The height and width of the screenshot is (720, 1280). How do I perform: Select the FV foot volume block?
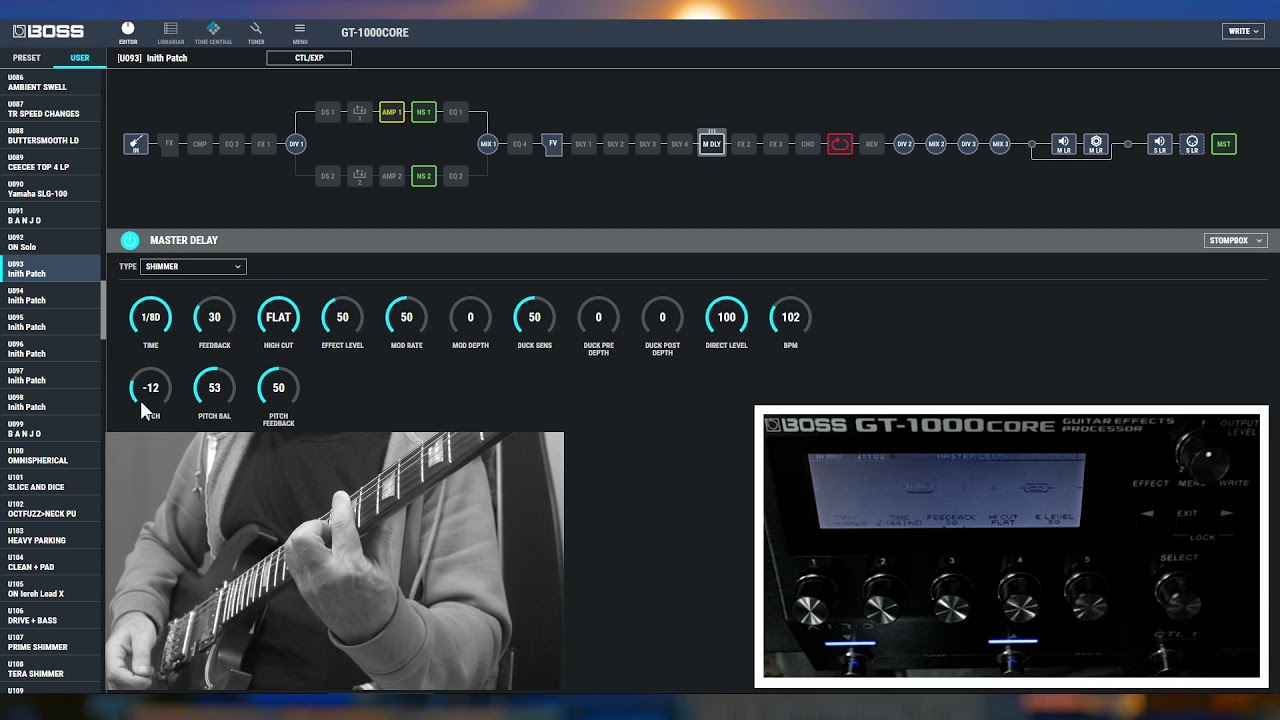point(552,144)
